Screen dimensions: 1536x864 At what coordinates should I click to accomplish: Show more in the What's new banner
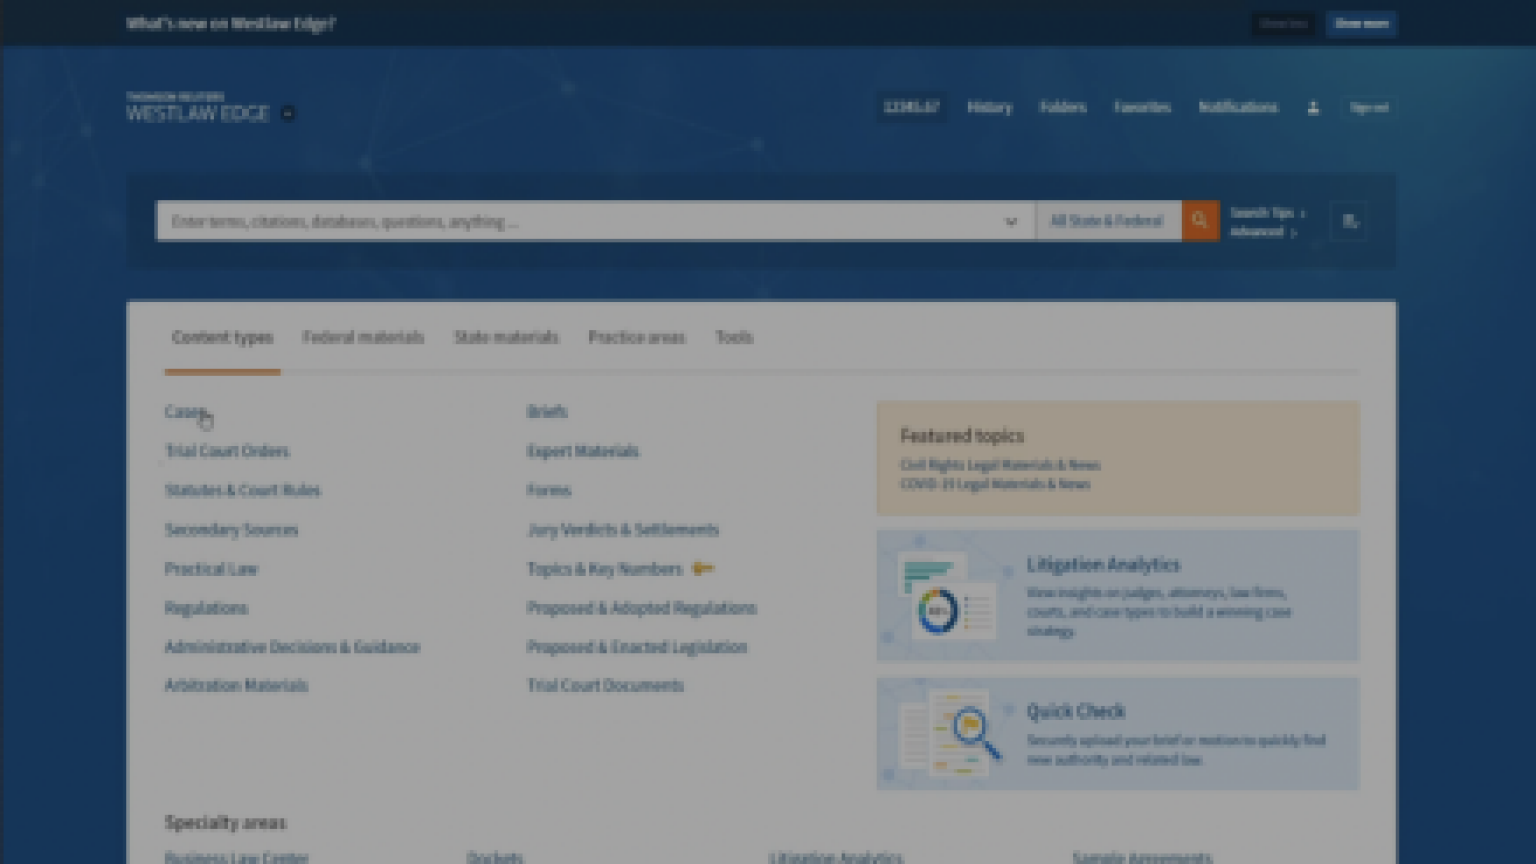(x=1361, y=23)
